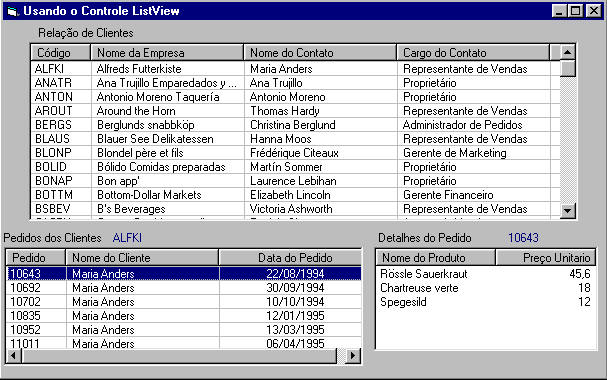This screenshot has width=607, height=380.
Task: Select order 10702 row
Action: click(x=184, y=301)
